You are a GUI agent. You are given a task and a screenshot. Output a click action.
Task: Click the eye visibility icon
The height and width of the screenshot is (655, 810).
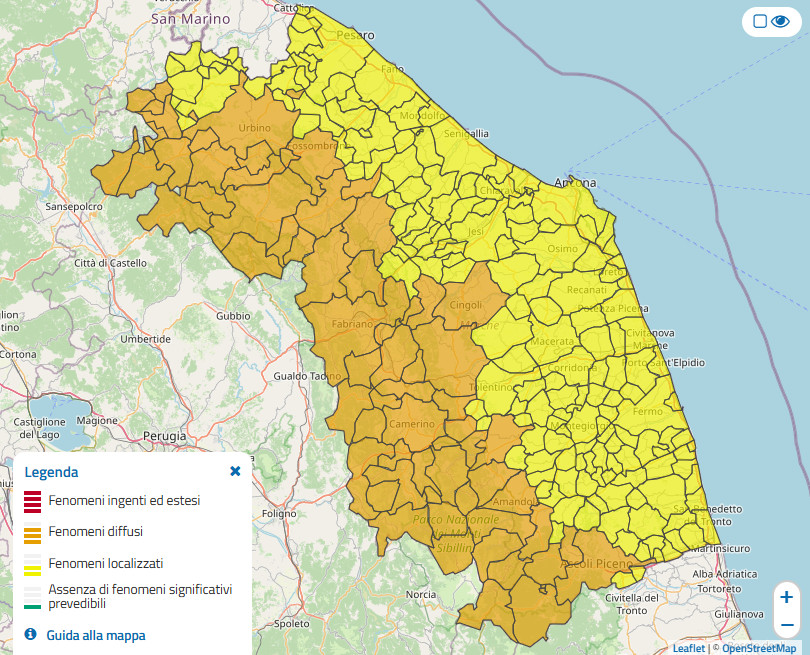(780, 21)
